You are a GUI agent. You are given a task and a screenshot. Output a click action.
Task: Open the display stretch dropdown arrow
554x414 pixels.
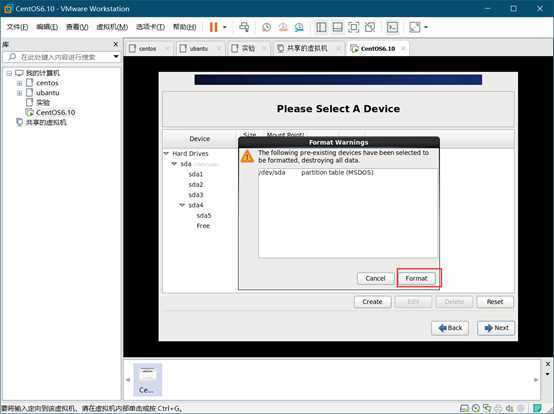coord(426,27)
